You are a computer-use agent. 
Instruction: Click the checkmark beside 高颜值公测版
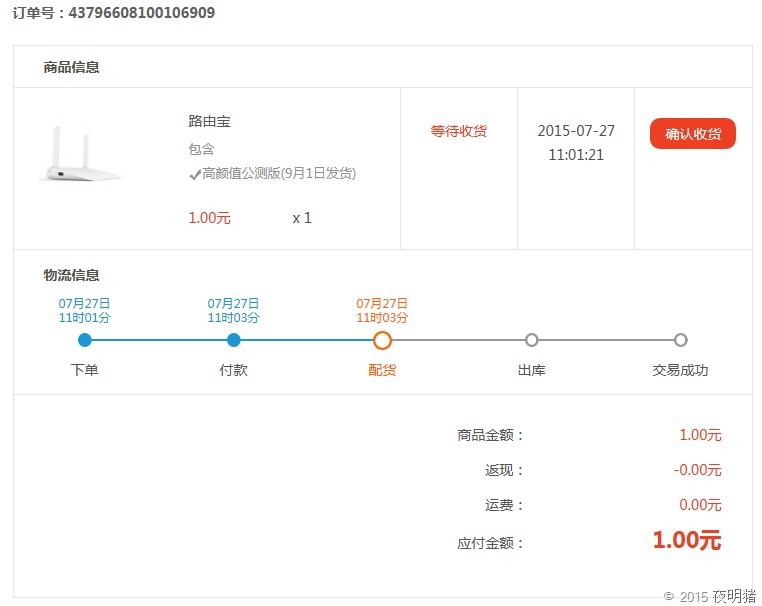click(195, 174)
